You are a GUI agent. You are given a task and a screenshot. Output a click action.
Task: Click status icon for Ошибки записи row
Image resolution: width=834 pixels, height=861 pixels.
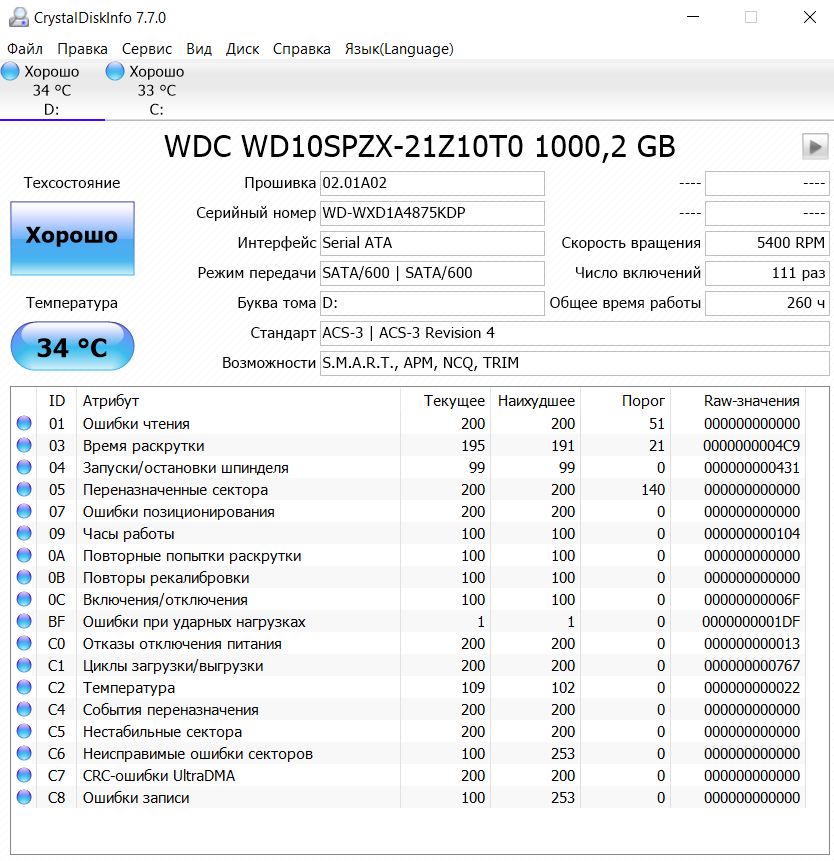click(x=24, y=798)
